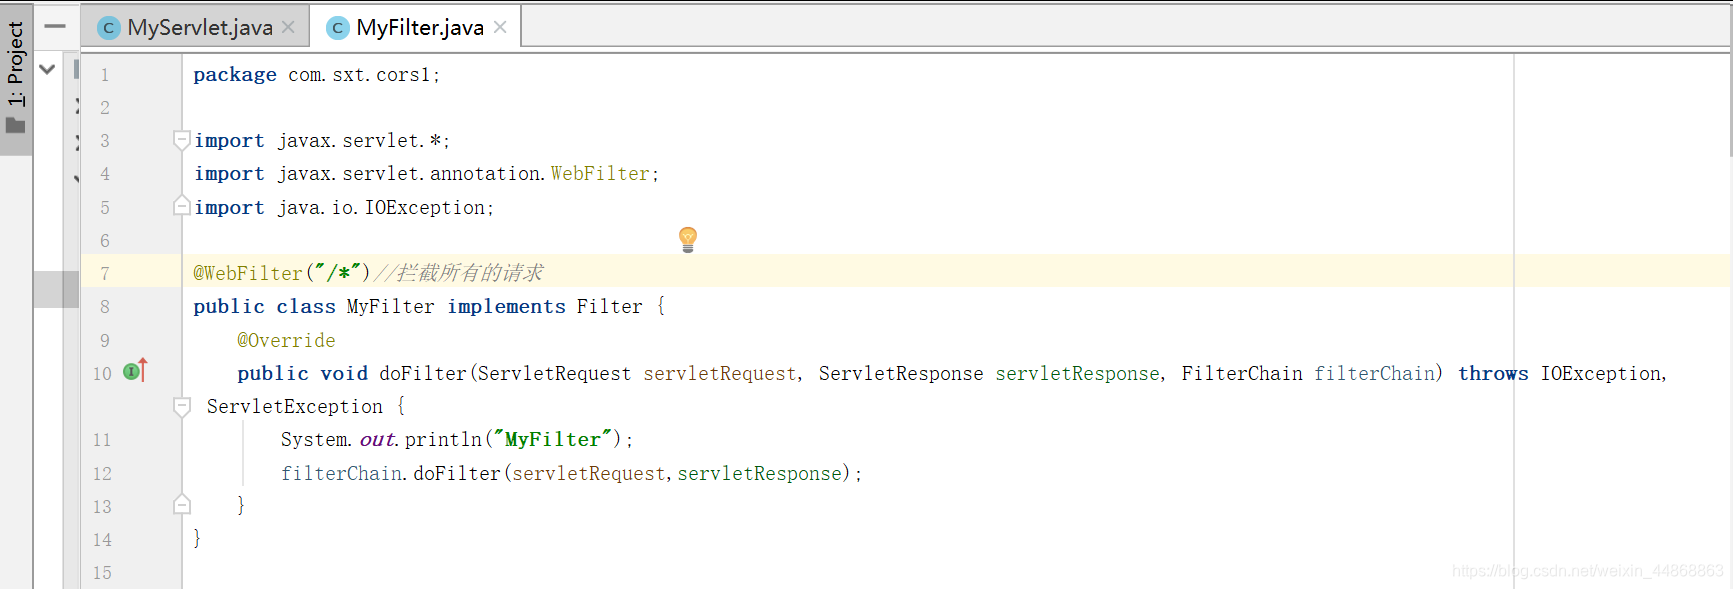Close the MyServlet.java tab

coord(288,27)
